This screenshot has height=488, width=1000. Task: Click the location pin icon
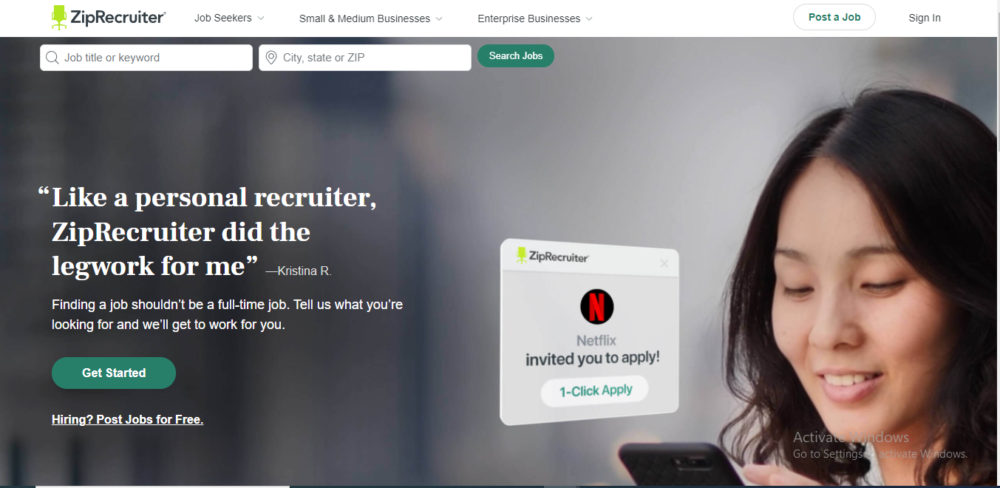click(x=271, y=57)
